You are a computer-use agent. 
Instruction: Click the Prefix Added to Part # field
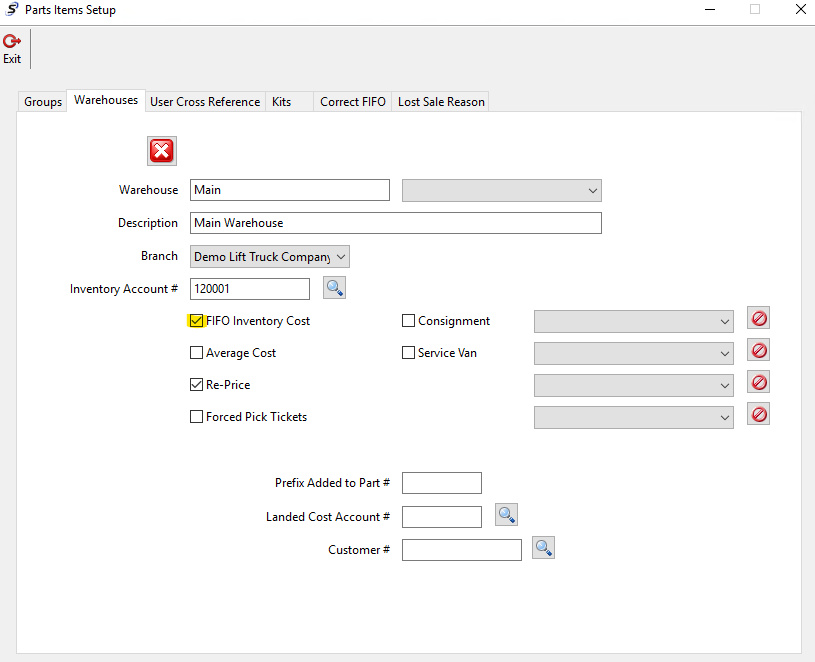[x=442, y=483]
